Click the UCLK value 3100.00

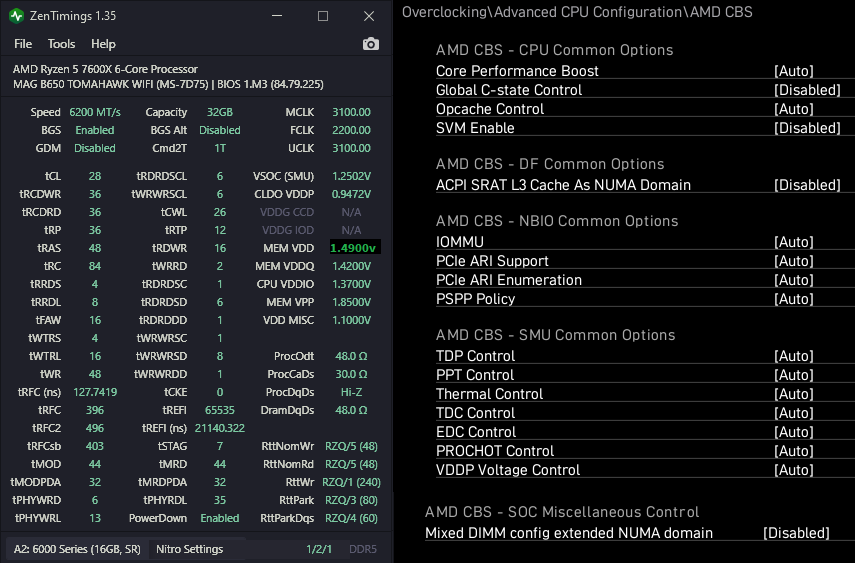[x=351, y=148]
